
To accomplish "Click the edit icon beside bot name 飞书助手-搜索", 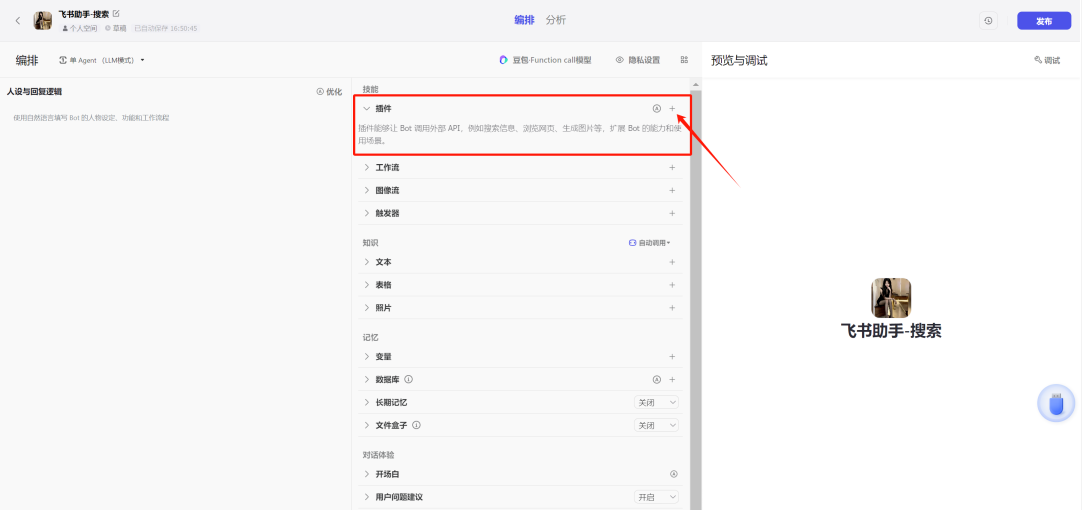I will click(116, 14).
